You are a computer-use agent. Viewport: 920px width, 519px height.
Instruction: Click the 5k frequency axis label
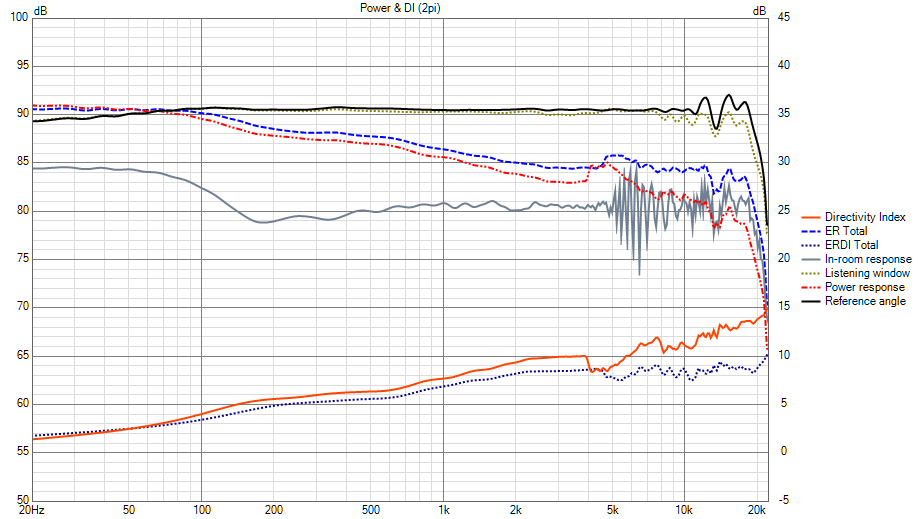[x=612, y=510]
